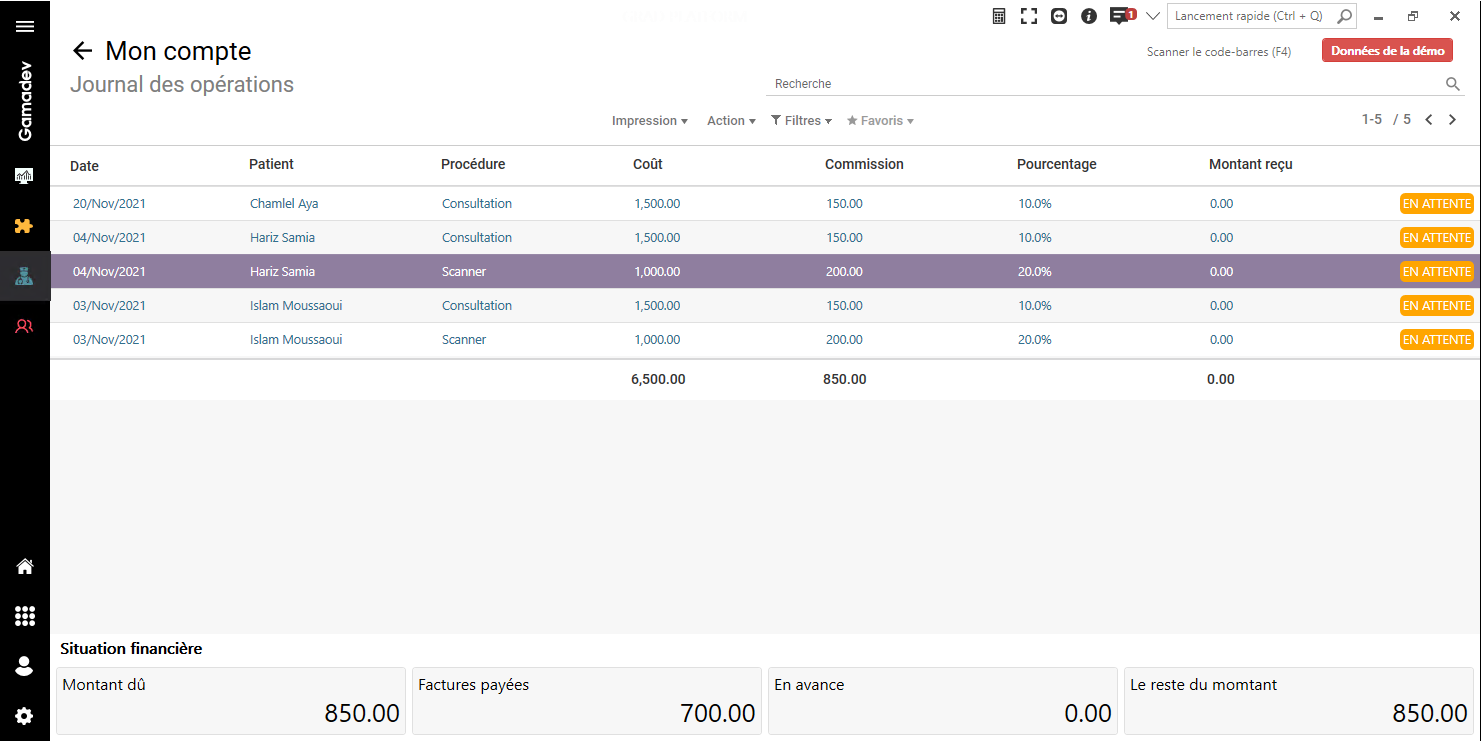
Task: Open the Favoris dropdown
Action: (x=880, y=121)
